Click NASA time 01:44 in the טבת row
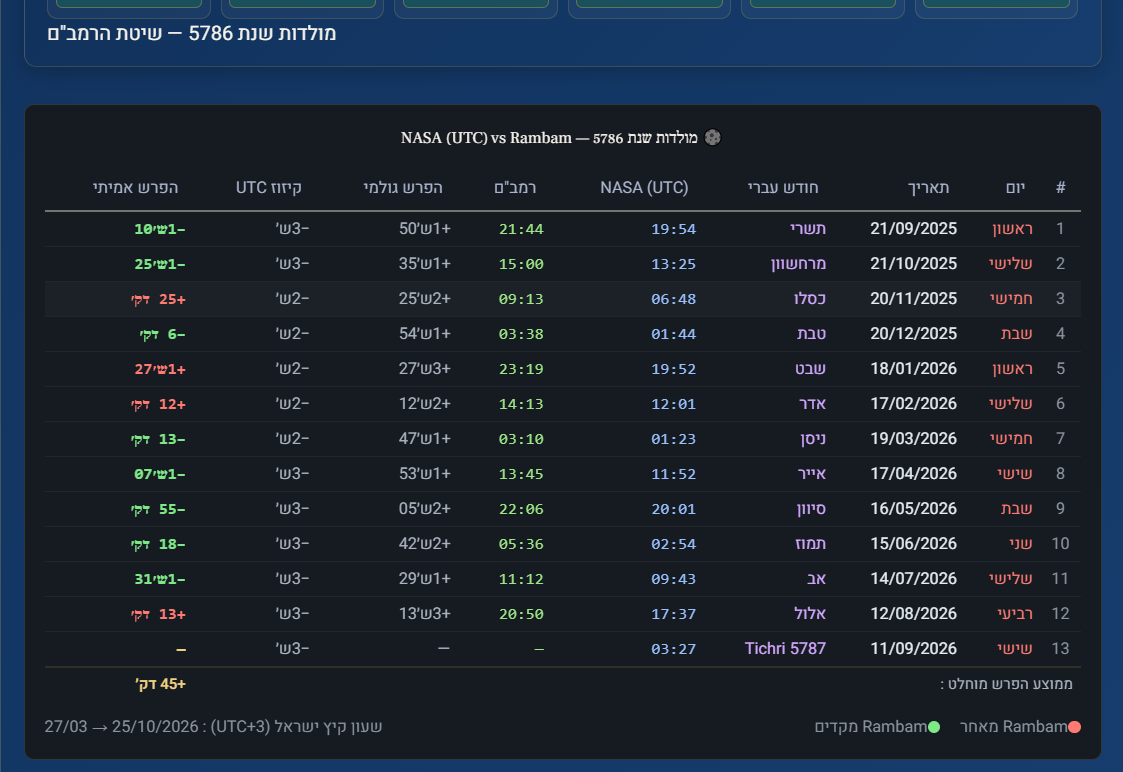 click(x=673, y=334)
